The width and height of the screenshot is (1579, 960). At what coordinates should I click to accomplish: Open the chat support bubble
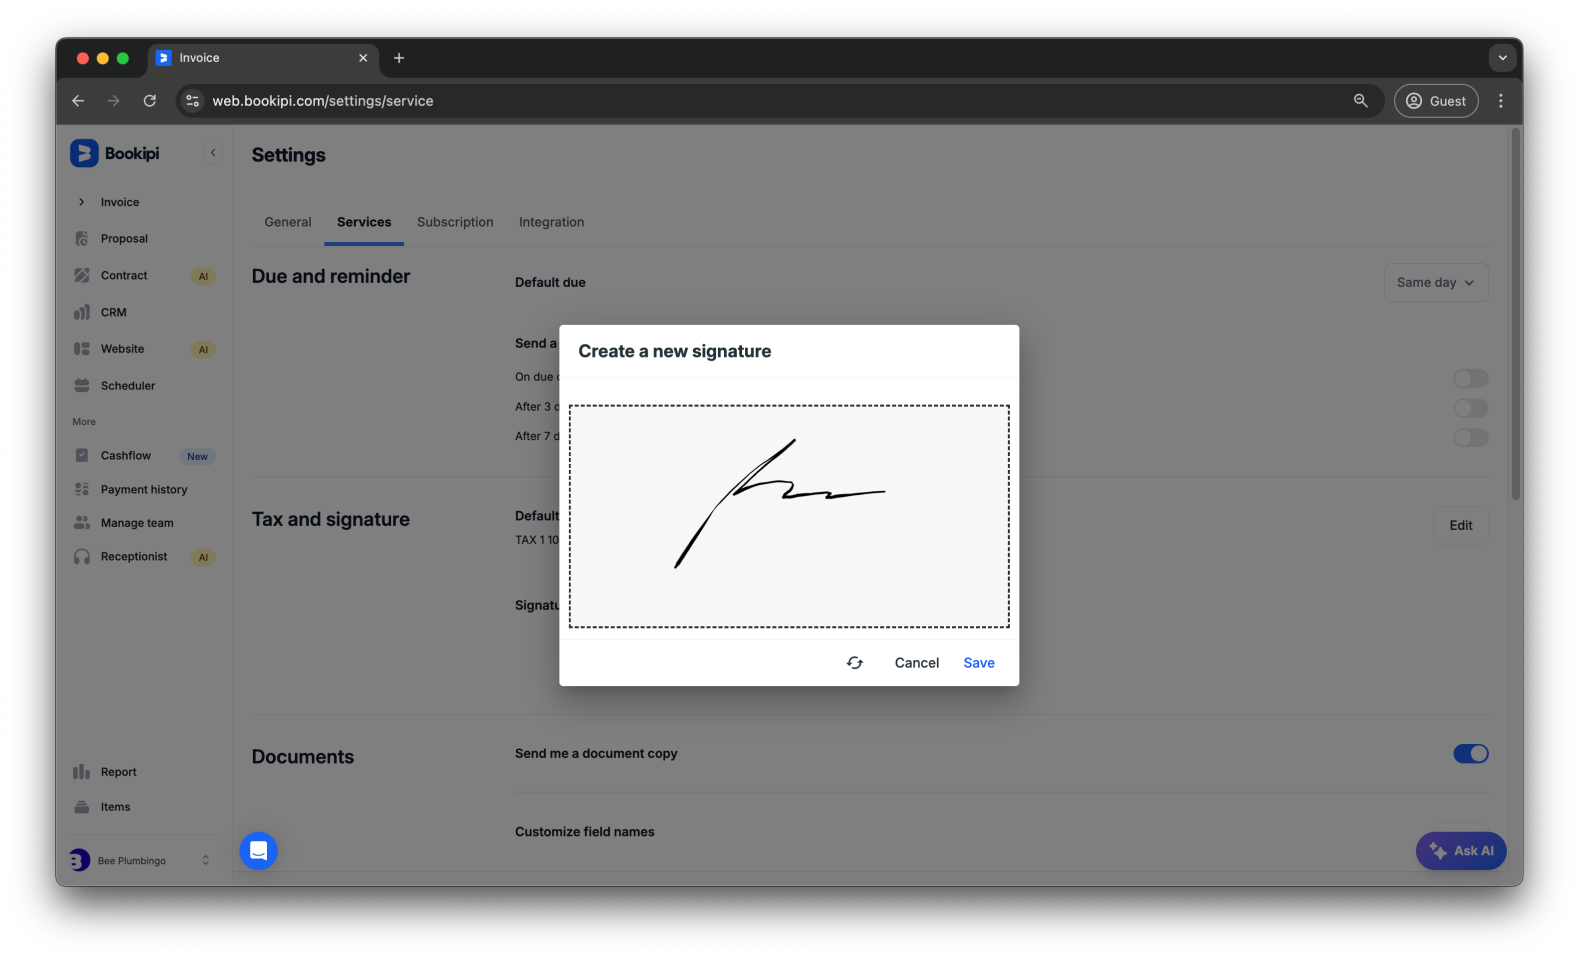tap(259, 851)
